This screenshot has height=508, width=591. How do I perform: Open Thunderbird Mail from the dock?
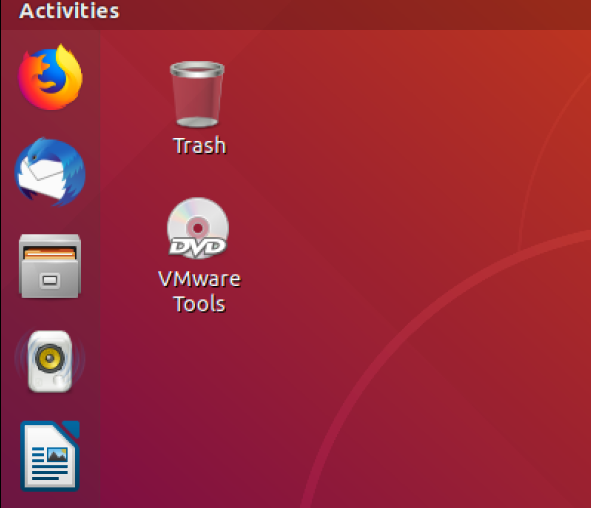coord(50,172)
